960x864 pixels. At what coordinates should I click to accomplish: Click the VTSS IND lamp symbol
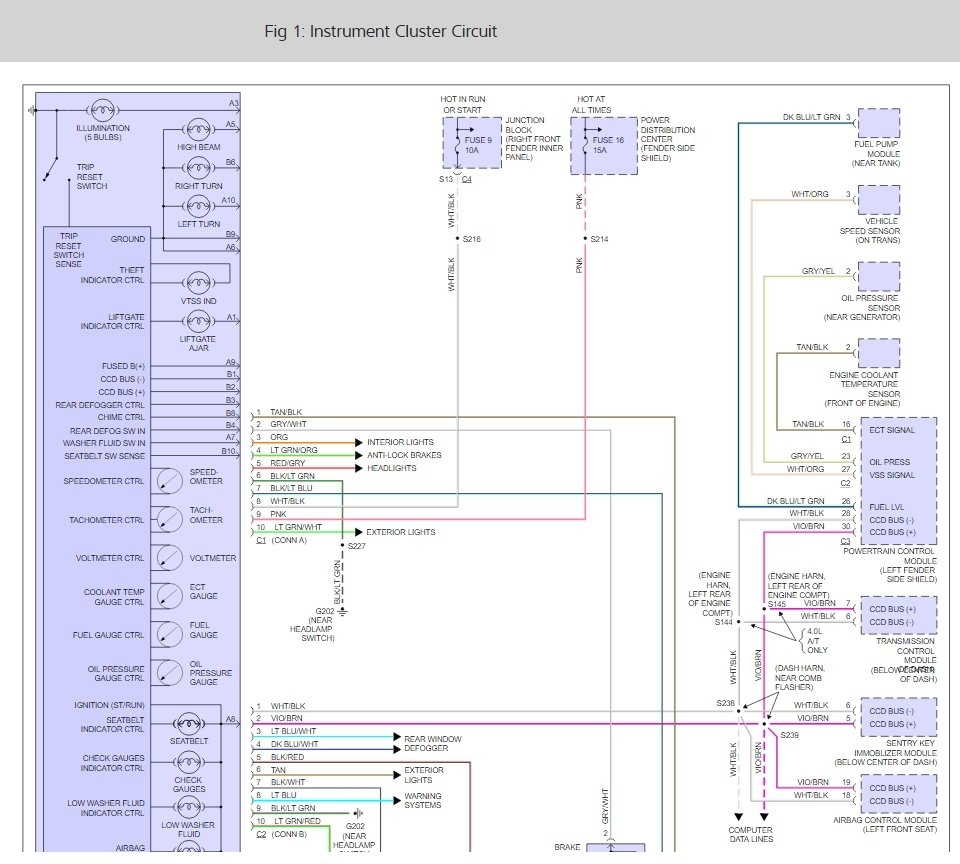tap(197, 283)
